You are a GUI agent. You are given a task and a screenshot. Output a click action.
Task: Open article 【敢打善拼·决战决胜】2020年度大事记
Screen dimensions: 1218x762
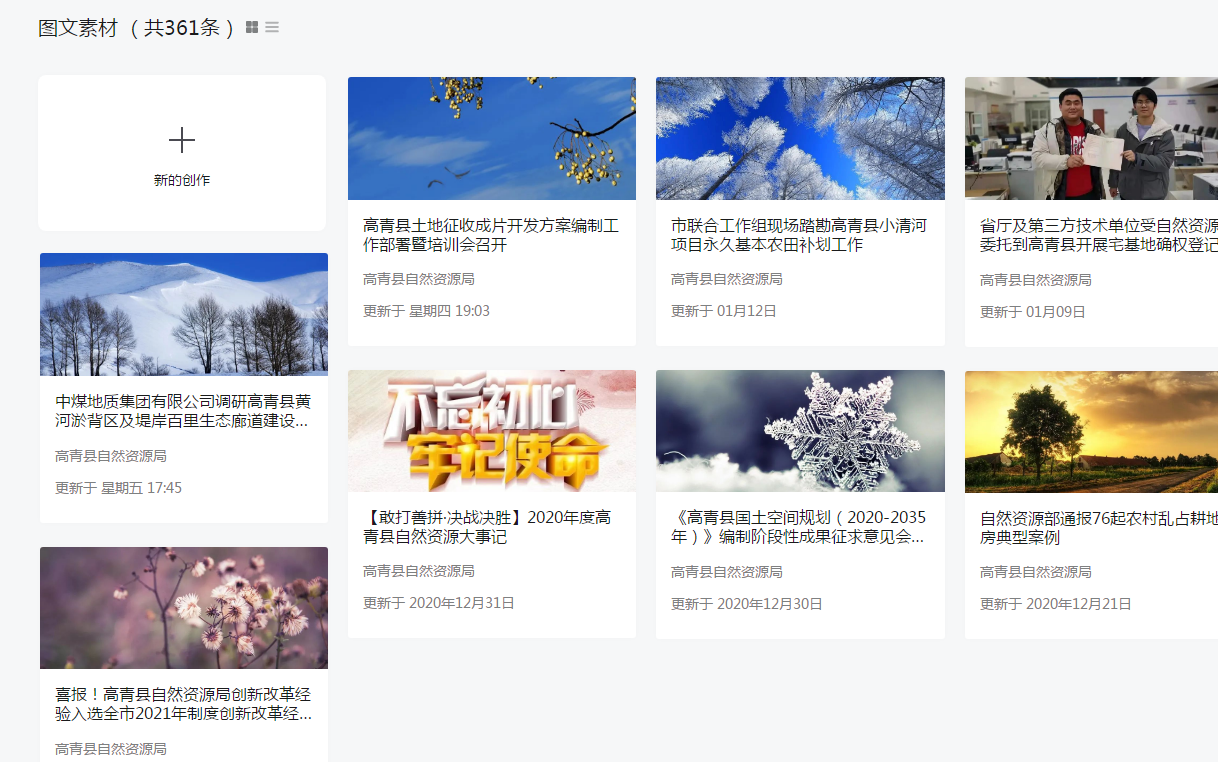tap(488, 527)
